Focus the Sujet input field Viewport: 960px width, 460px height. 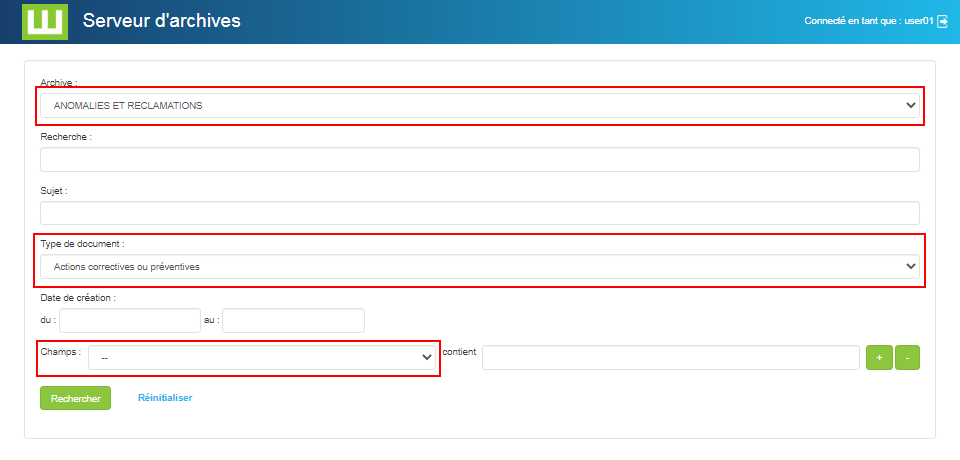[x=480, y=213]
